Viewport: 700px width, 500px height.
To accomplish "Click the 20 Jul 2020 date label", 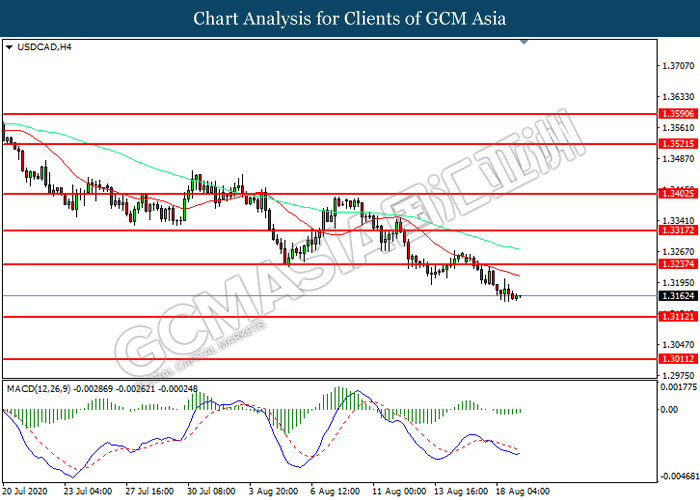I will tap(25, 491).
